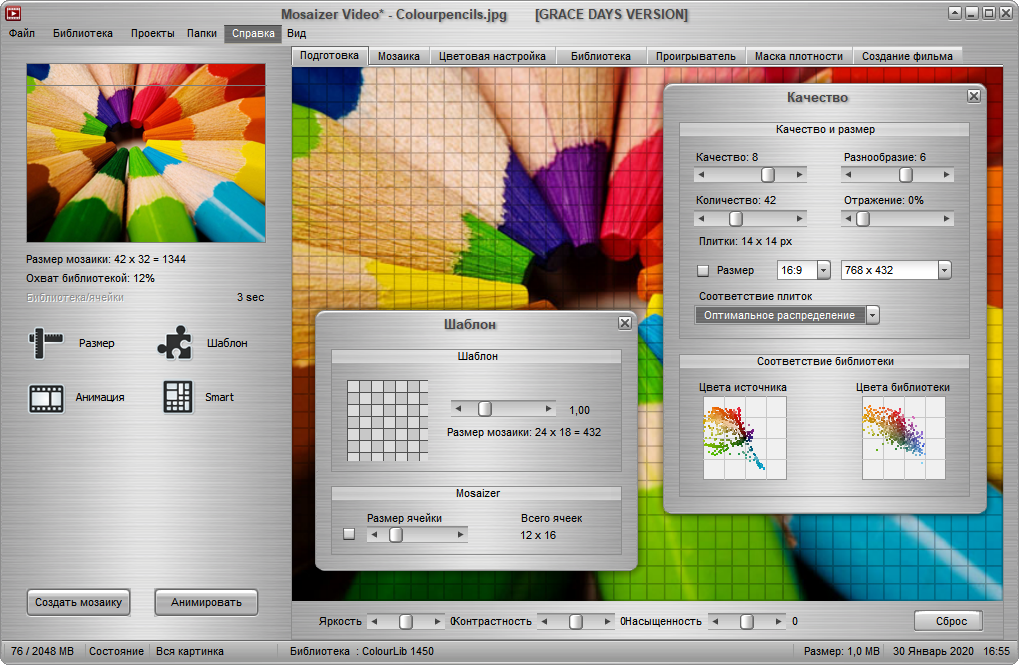Image resolution: width=1019 pixels, height=665 pixels.
Task: Switch to the Мозаика tab
Action: pyautogui.click(x=399, y=57)
